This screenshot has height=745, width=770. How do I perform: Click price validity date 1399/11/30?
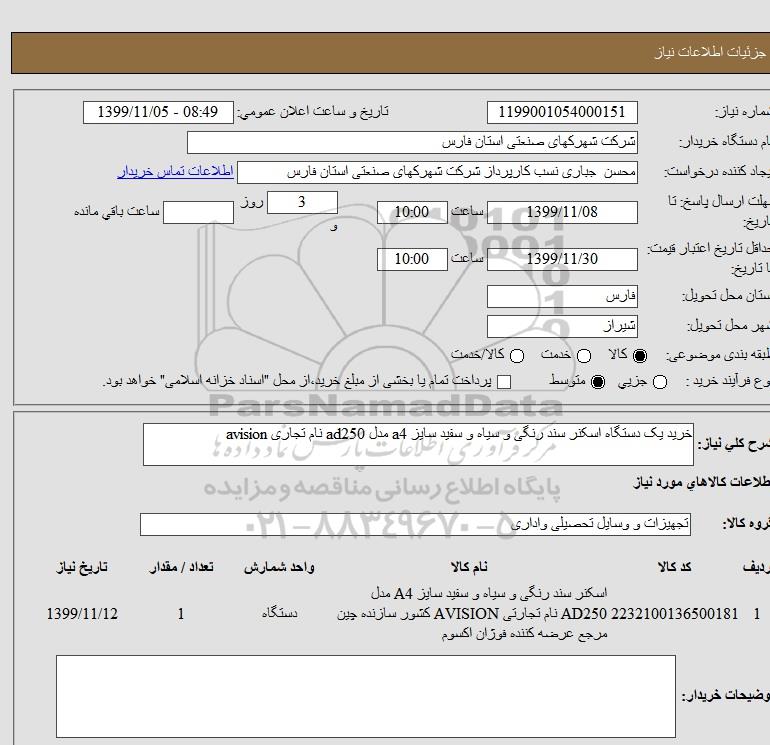[x=562, y=259]
